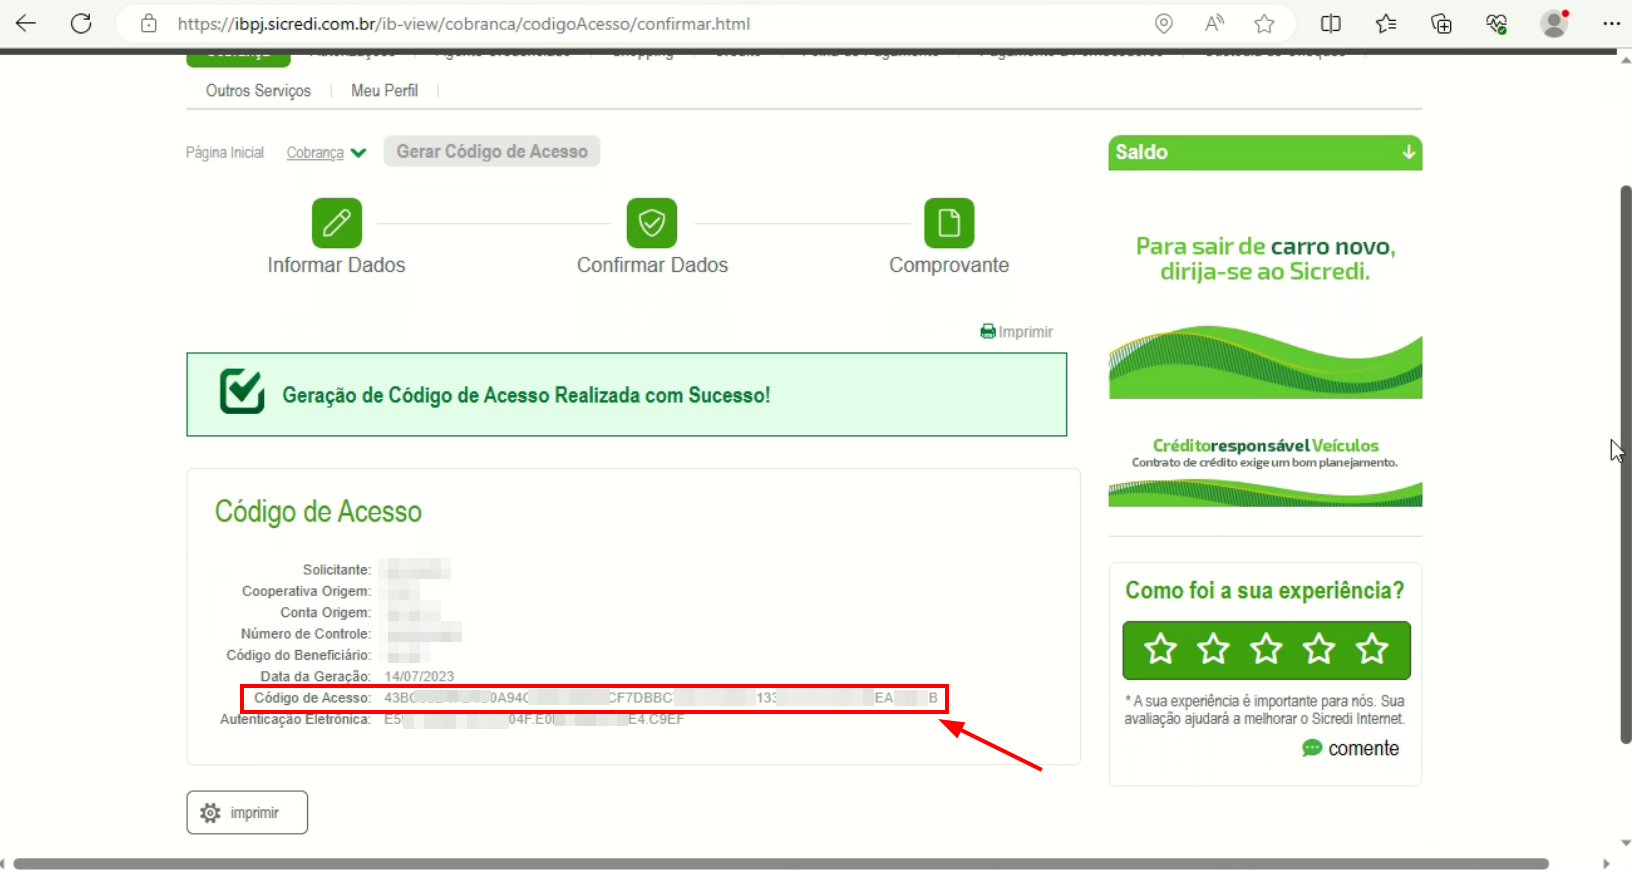Reload the page with the refresh icon
This screenshot has width=1632, height=871.
pyautogui.click(x=81, y=23)
